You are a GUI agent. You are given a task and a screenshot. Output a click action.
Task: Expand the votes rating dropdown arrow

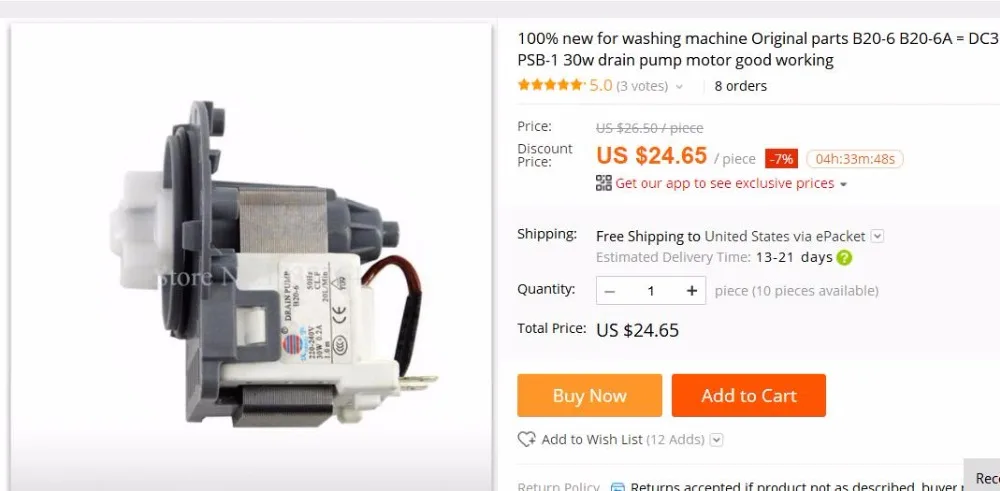pos(679,87)
